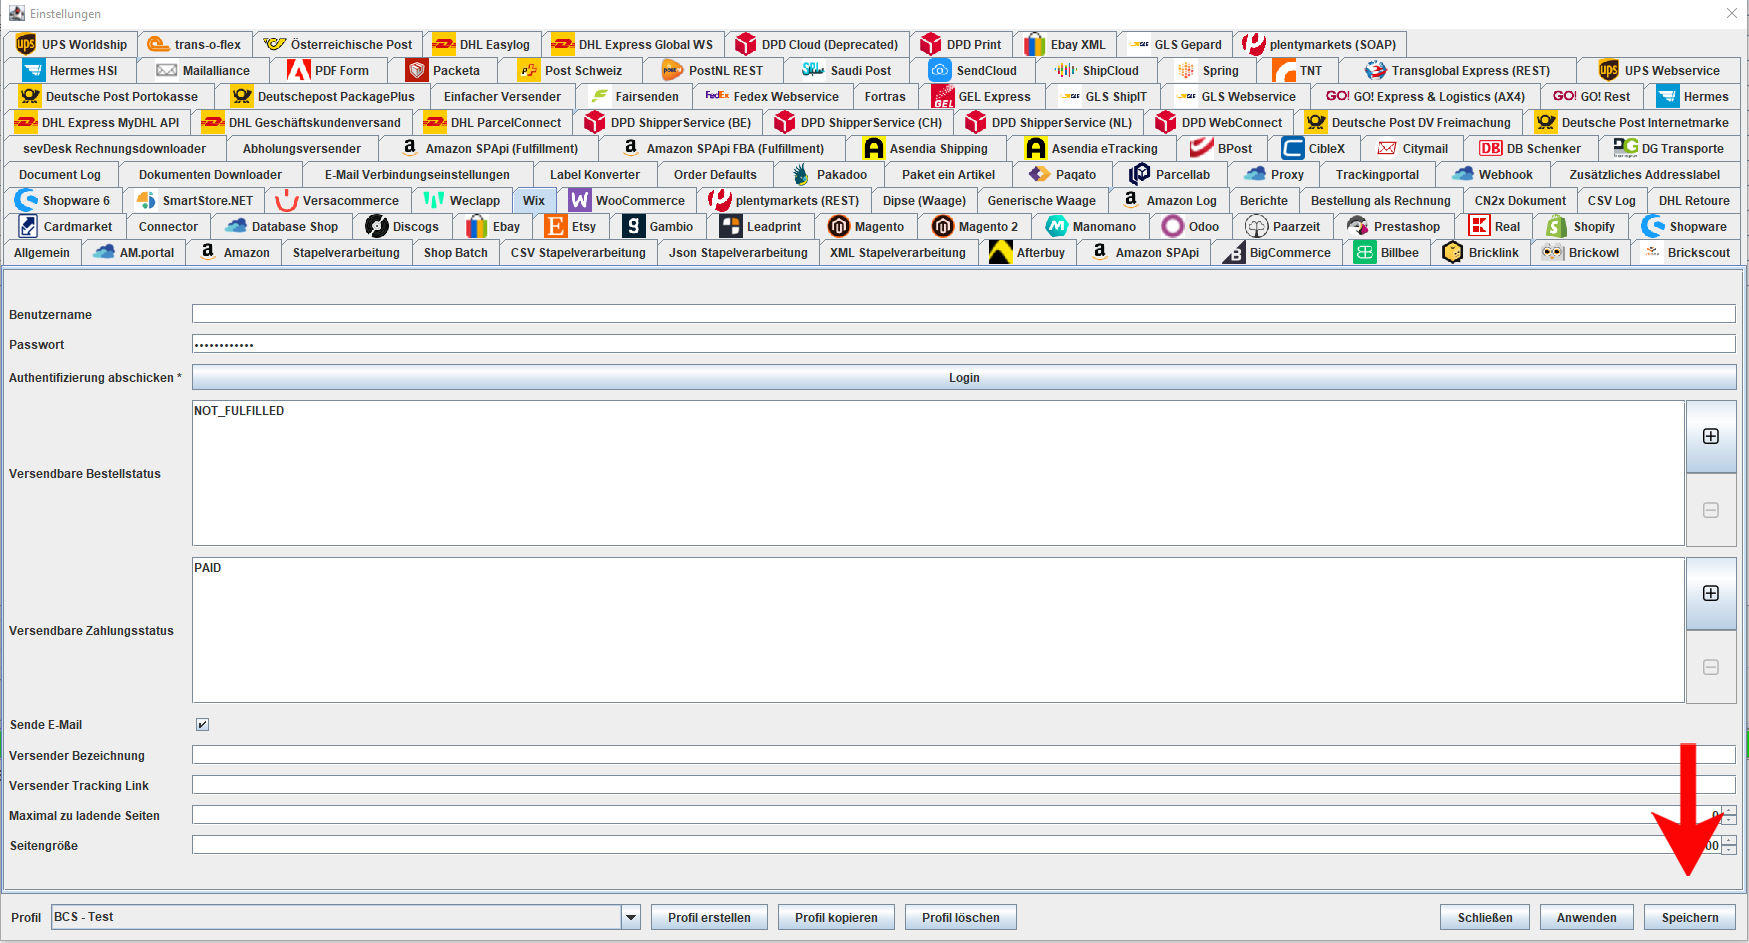Toggle the Sende E-Mail checkbox
1749x943 pixels.
tap(202, 724)
